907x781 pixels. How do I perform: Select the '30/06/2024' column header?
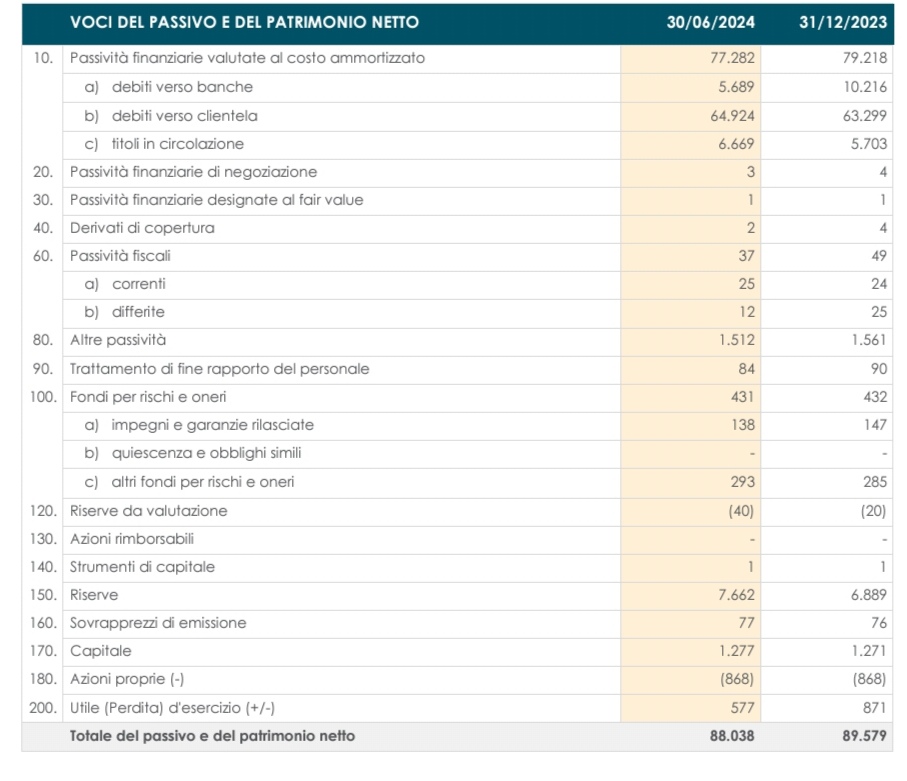710,22
